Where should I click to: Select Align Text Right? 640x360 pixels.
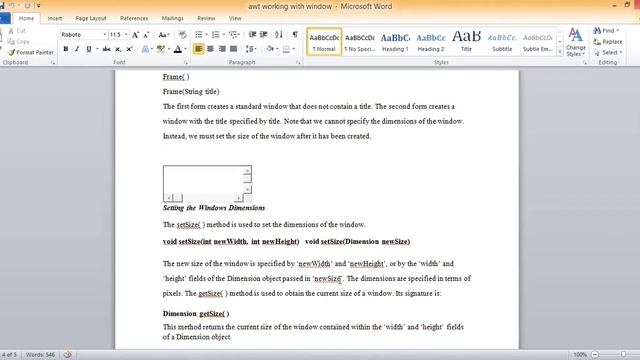point(222,49)
